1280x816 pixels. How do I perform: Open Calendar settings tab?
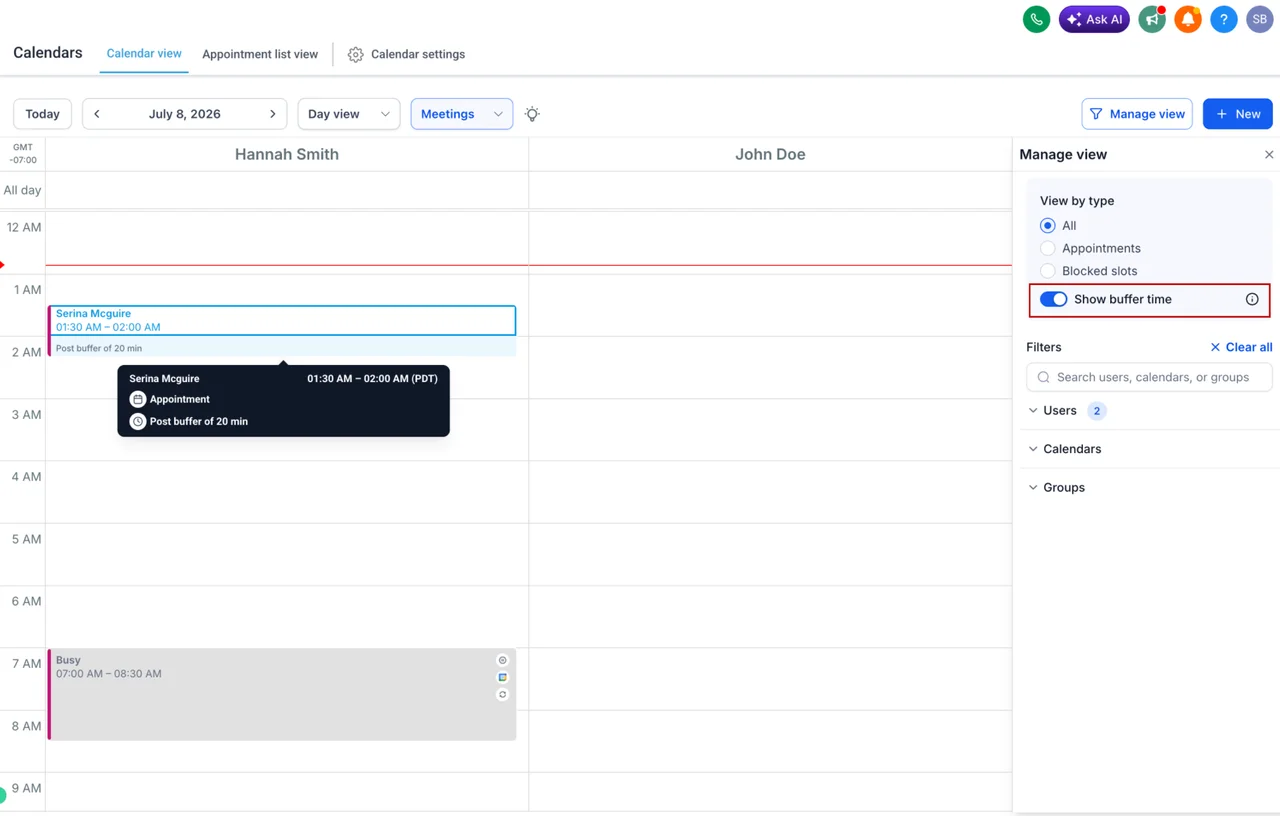(x=406, y=55)
